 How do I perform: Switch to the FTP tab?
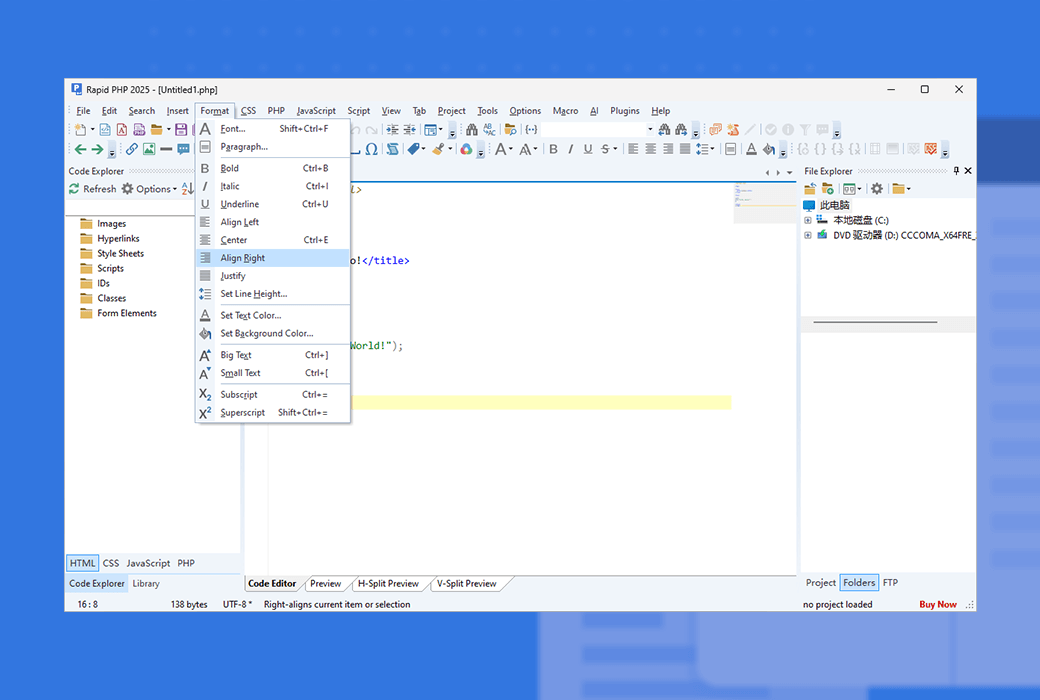click(890, 583)
